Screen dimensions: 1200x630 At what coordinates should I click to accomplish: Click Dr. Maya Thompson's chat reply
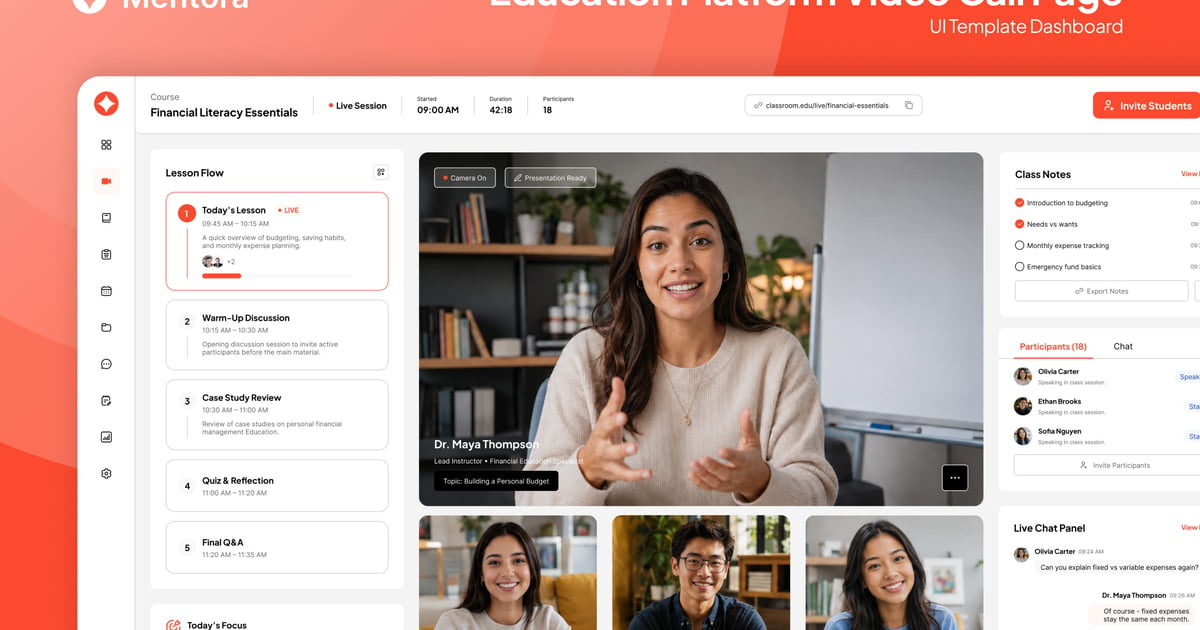point(1146,616)
